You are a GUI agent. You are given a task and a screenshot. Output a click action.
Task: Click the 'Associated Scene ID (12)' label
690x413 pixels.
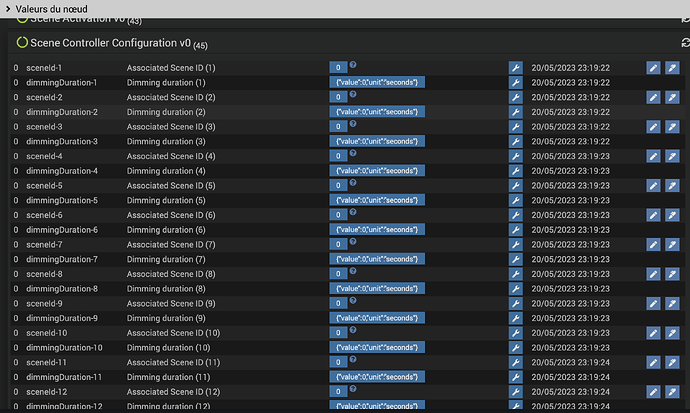(x=173, y=392)
